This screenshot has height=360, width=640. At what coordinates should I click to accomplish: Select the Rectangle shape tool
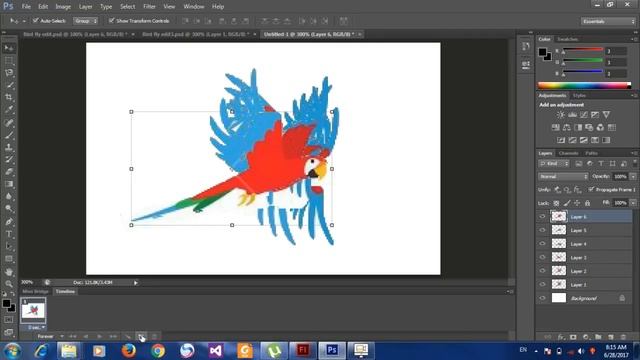pos(9,259)
